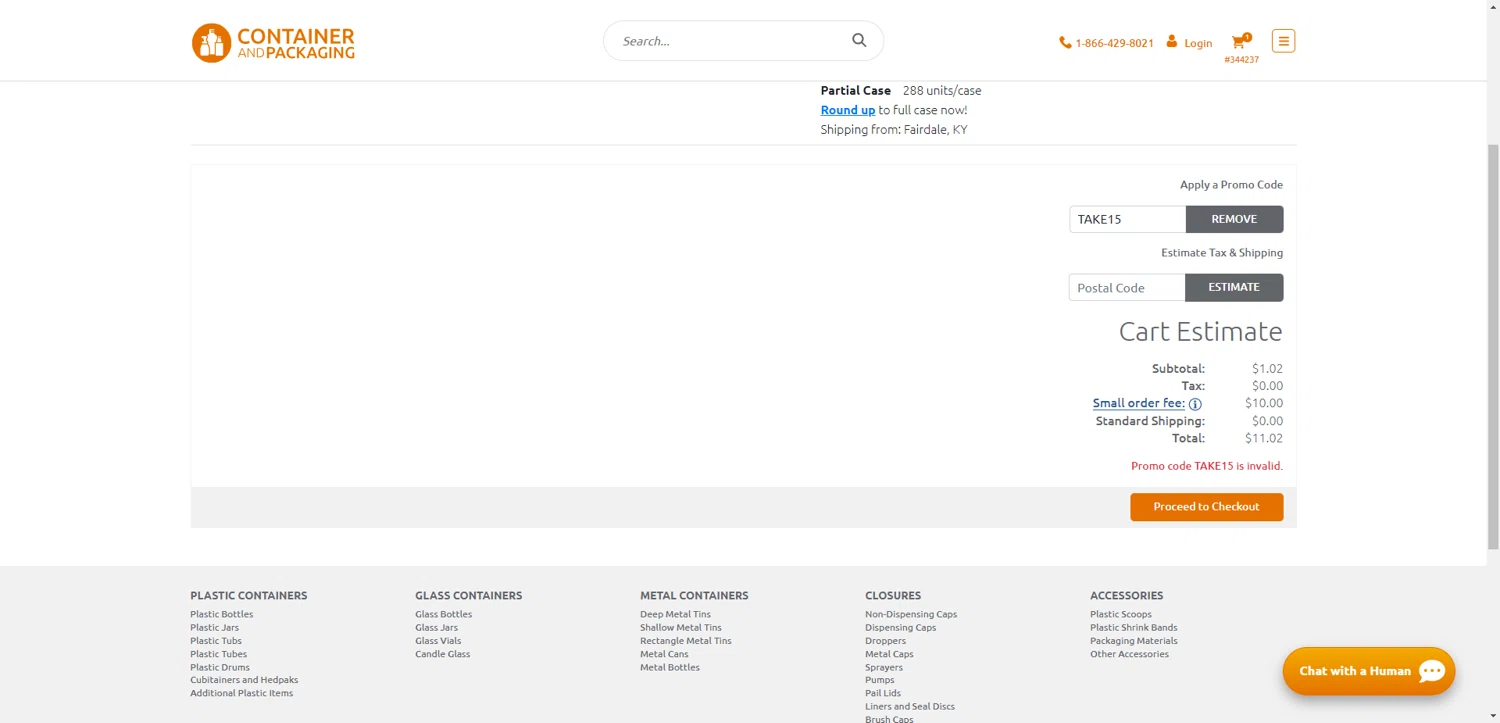Click the Estimate button
This screenshot has height=723, width=1500.
(1234, 287)
